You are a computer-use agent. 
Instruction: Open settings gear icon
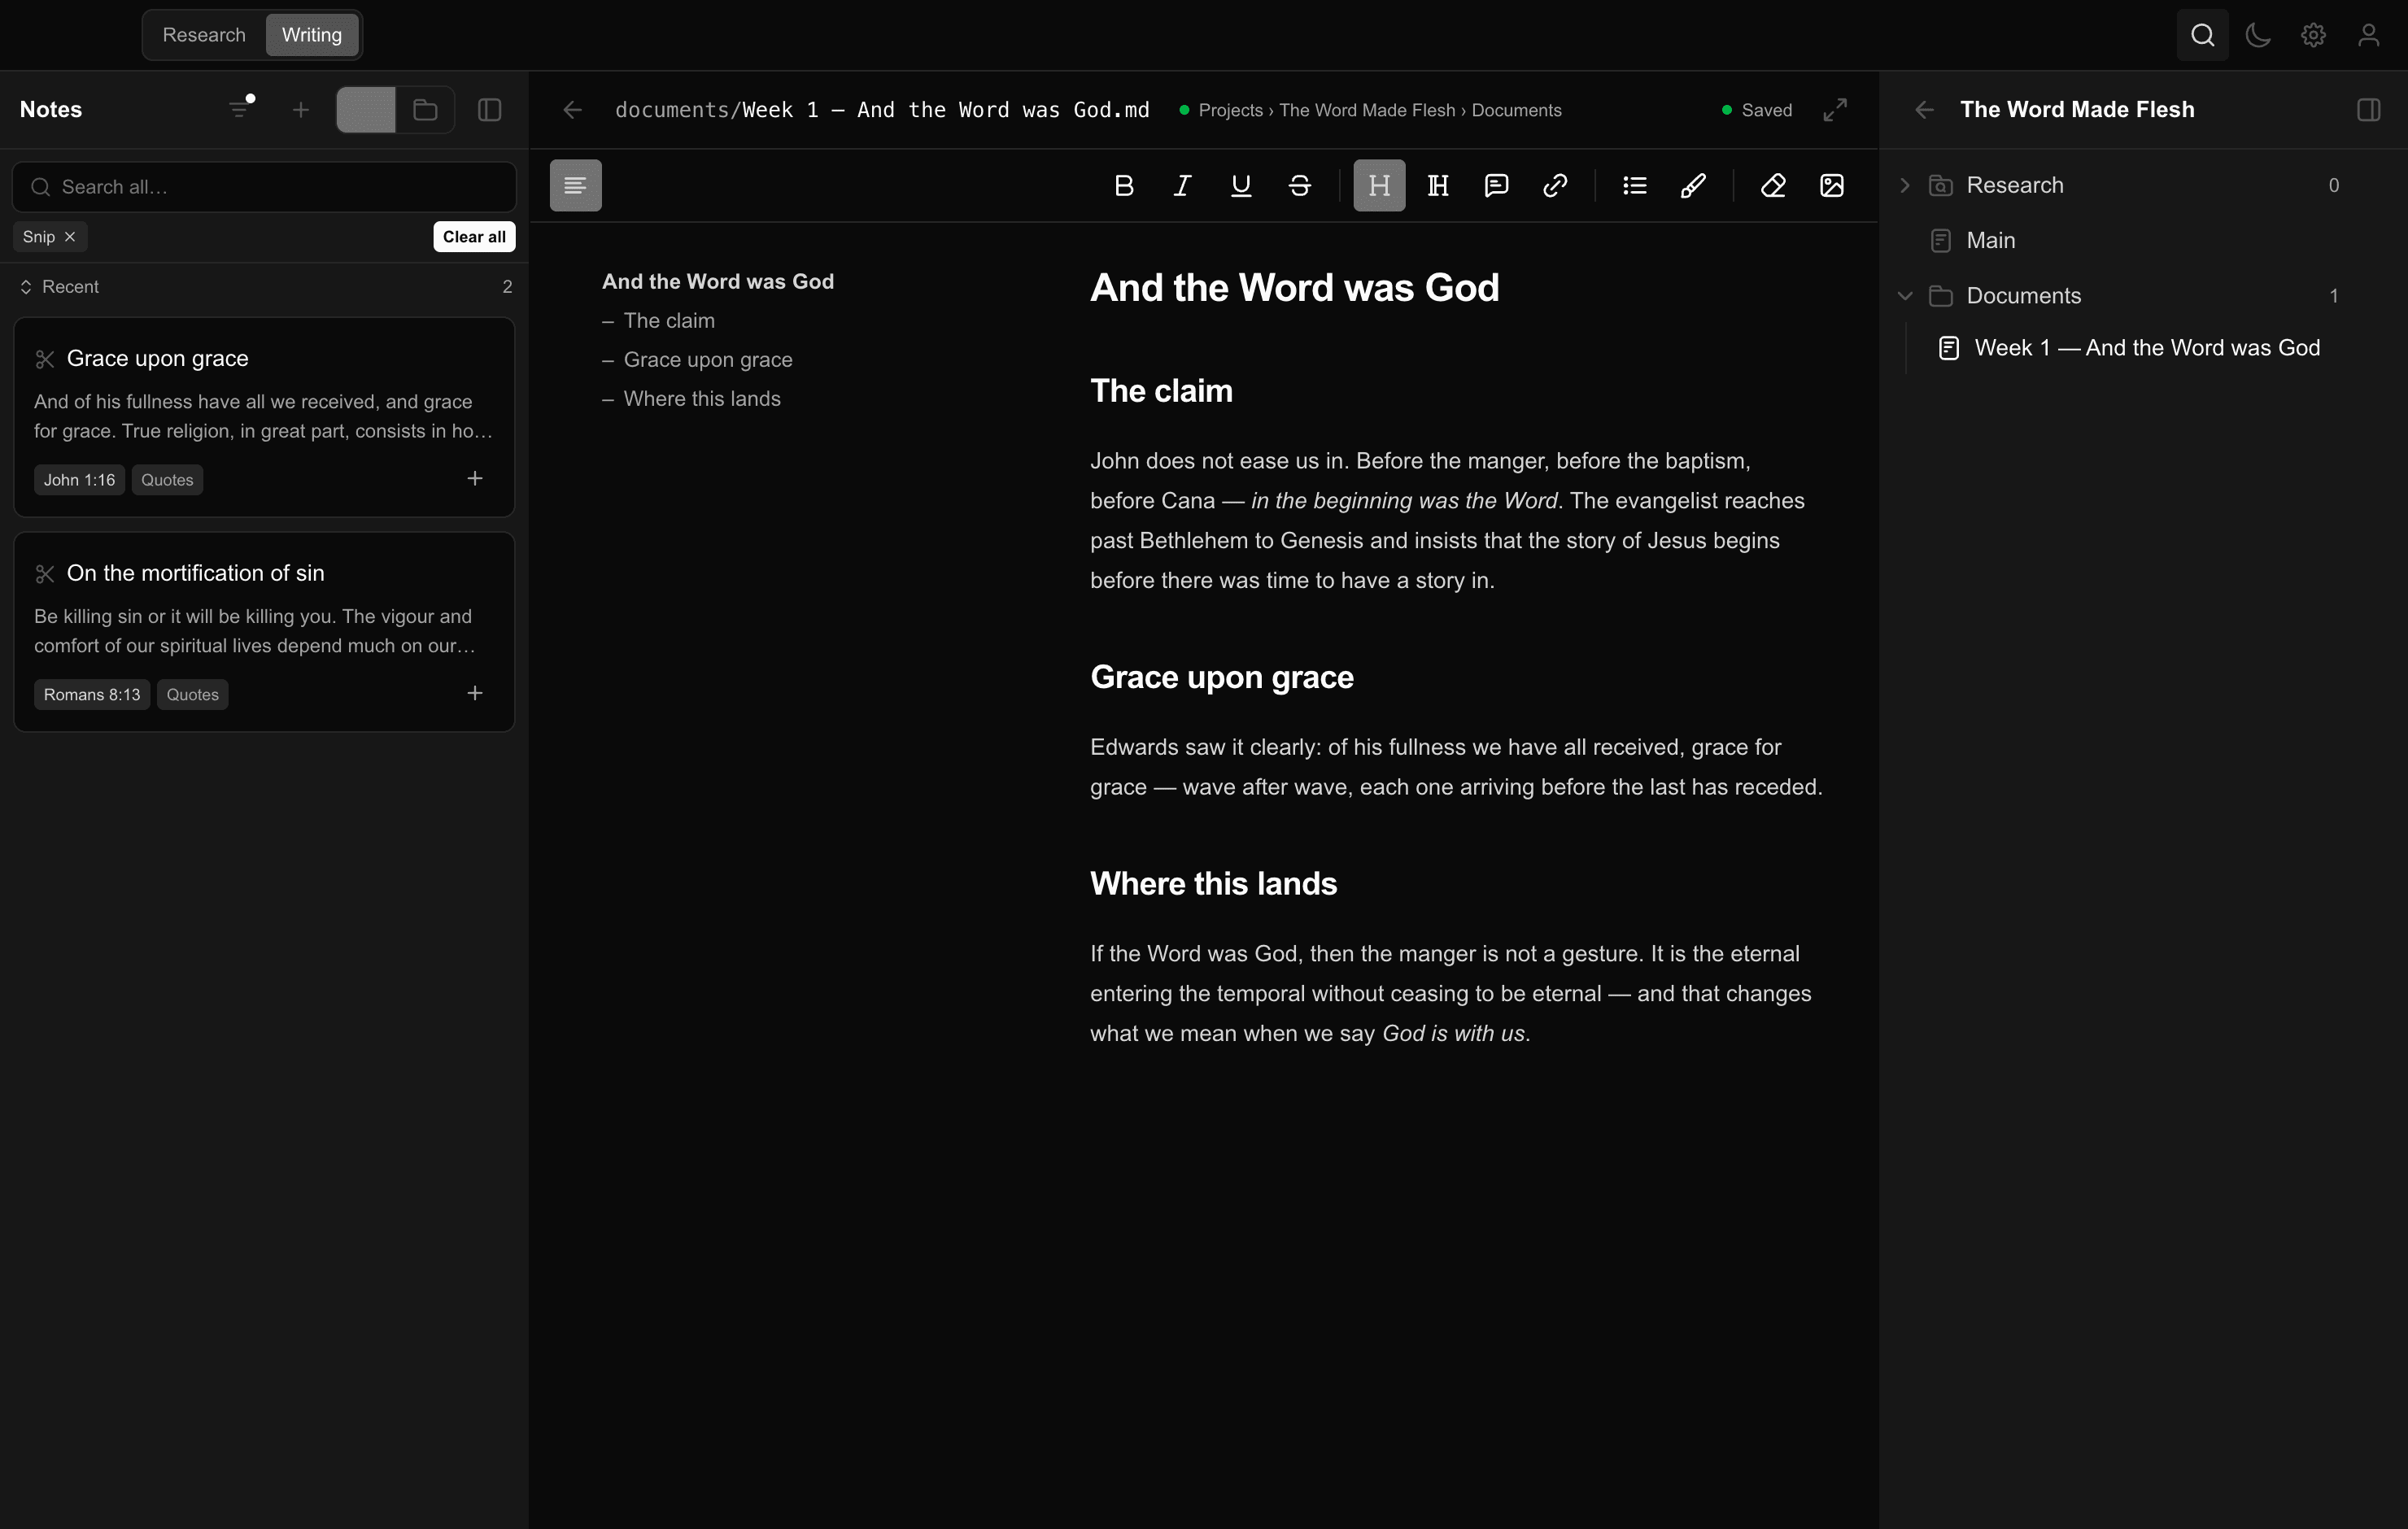pyautogui.click(x=2313, y=35)
